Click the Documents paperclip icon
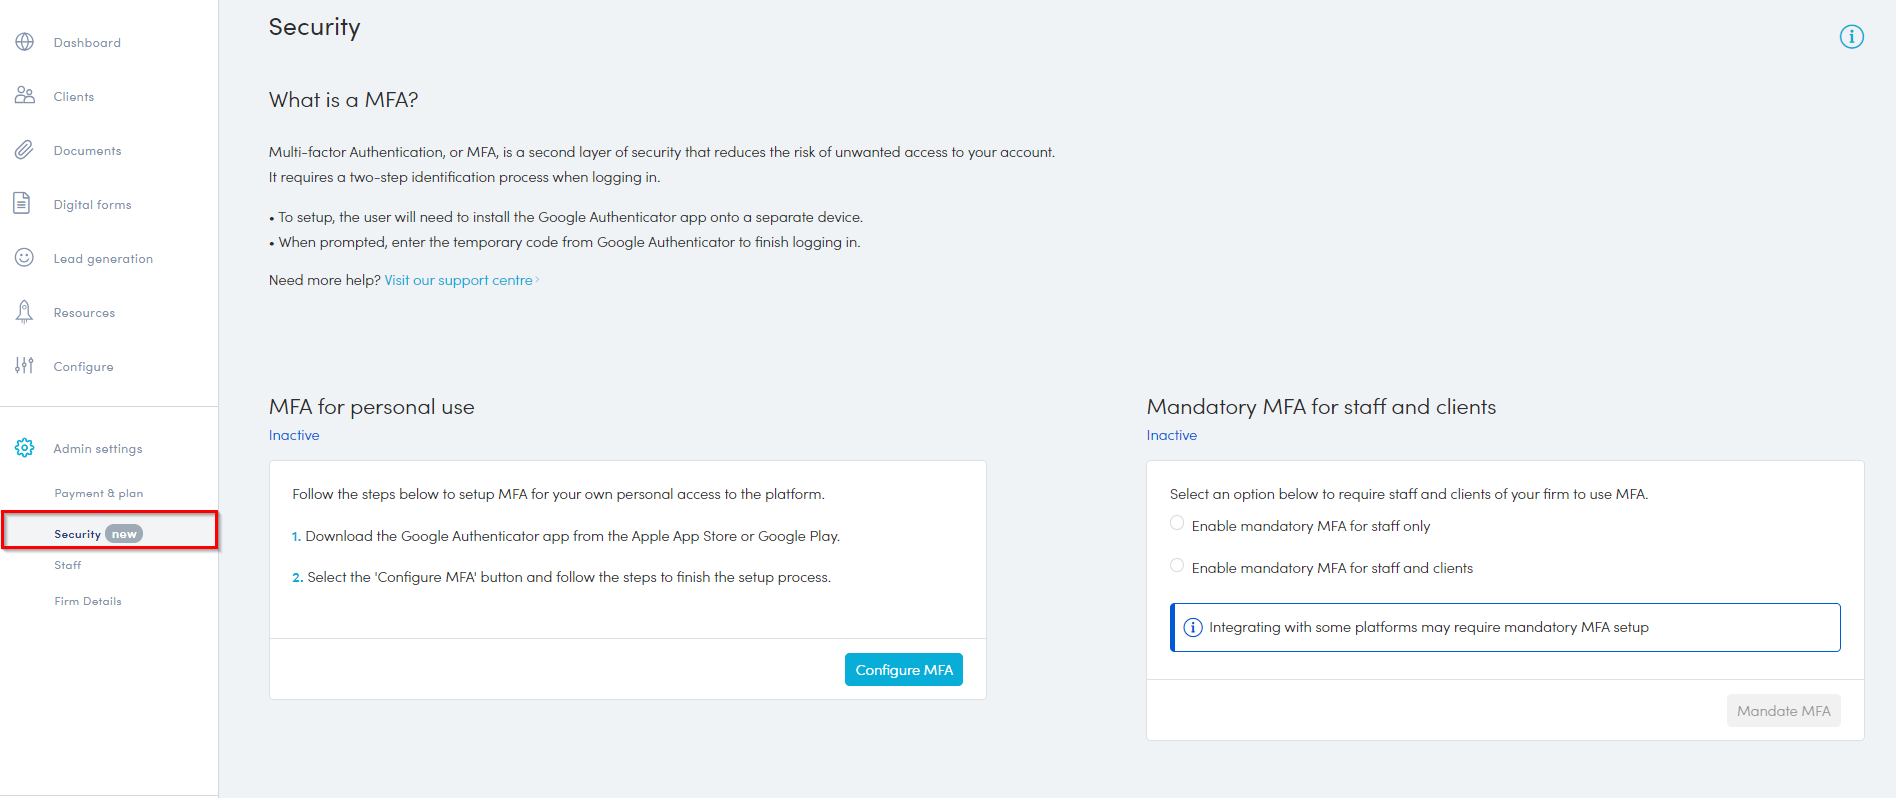 tap(25, 150)
